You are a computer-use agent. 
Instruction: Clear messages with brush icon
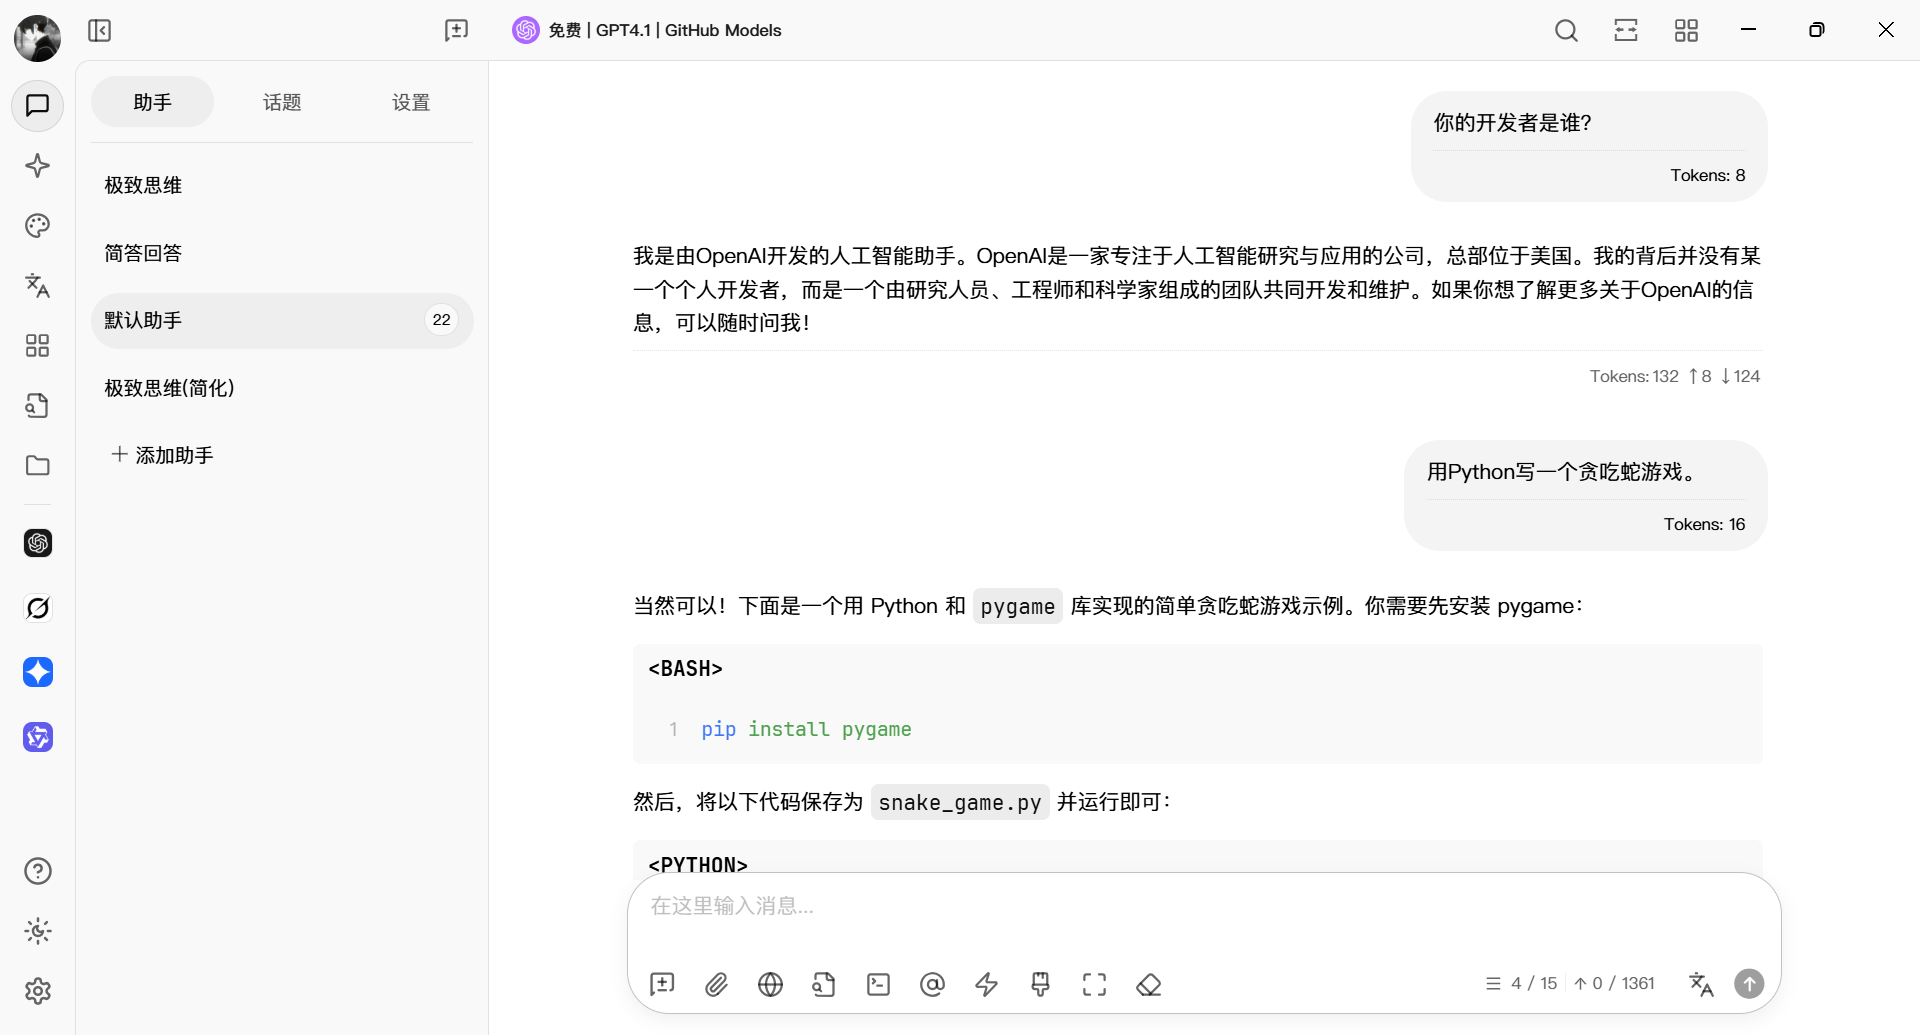tap(1040, 984)
